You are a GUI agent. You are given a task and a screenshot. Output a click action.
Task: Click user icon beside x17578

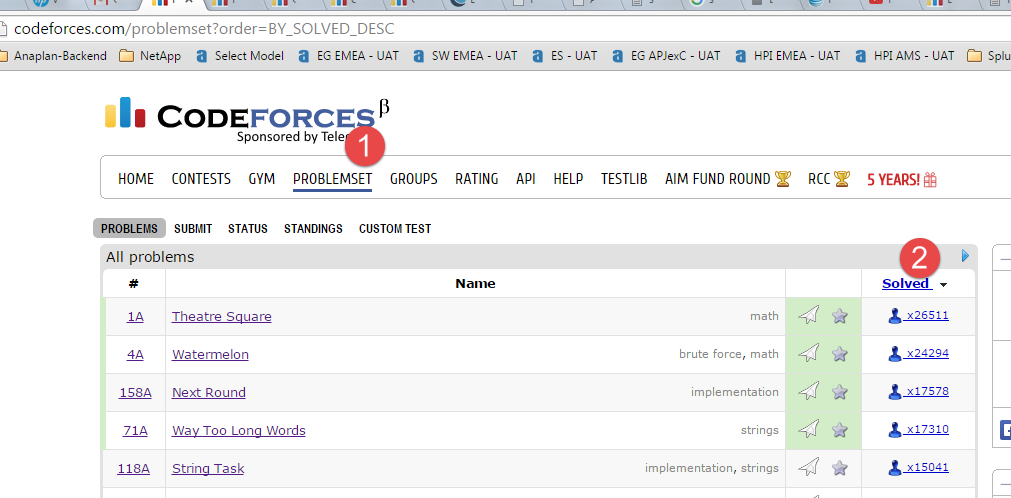point(894,392)
